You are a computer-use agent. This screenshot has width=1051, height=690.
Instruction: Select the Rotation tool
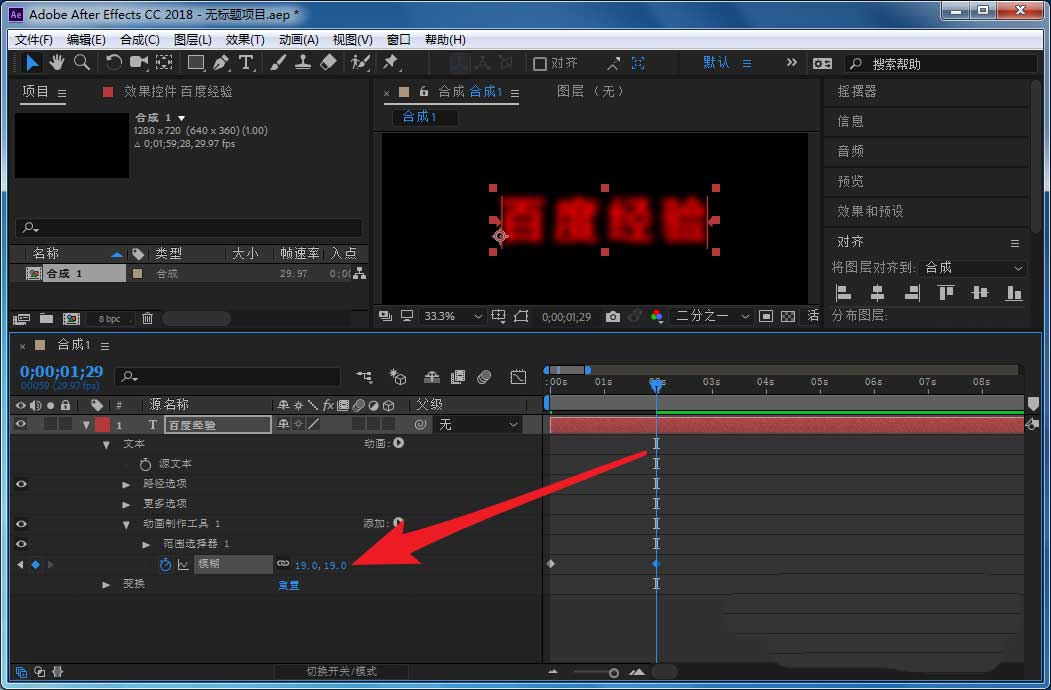point(113,62)
